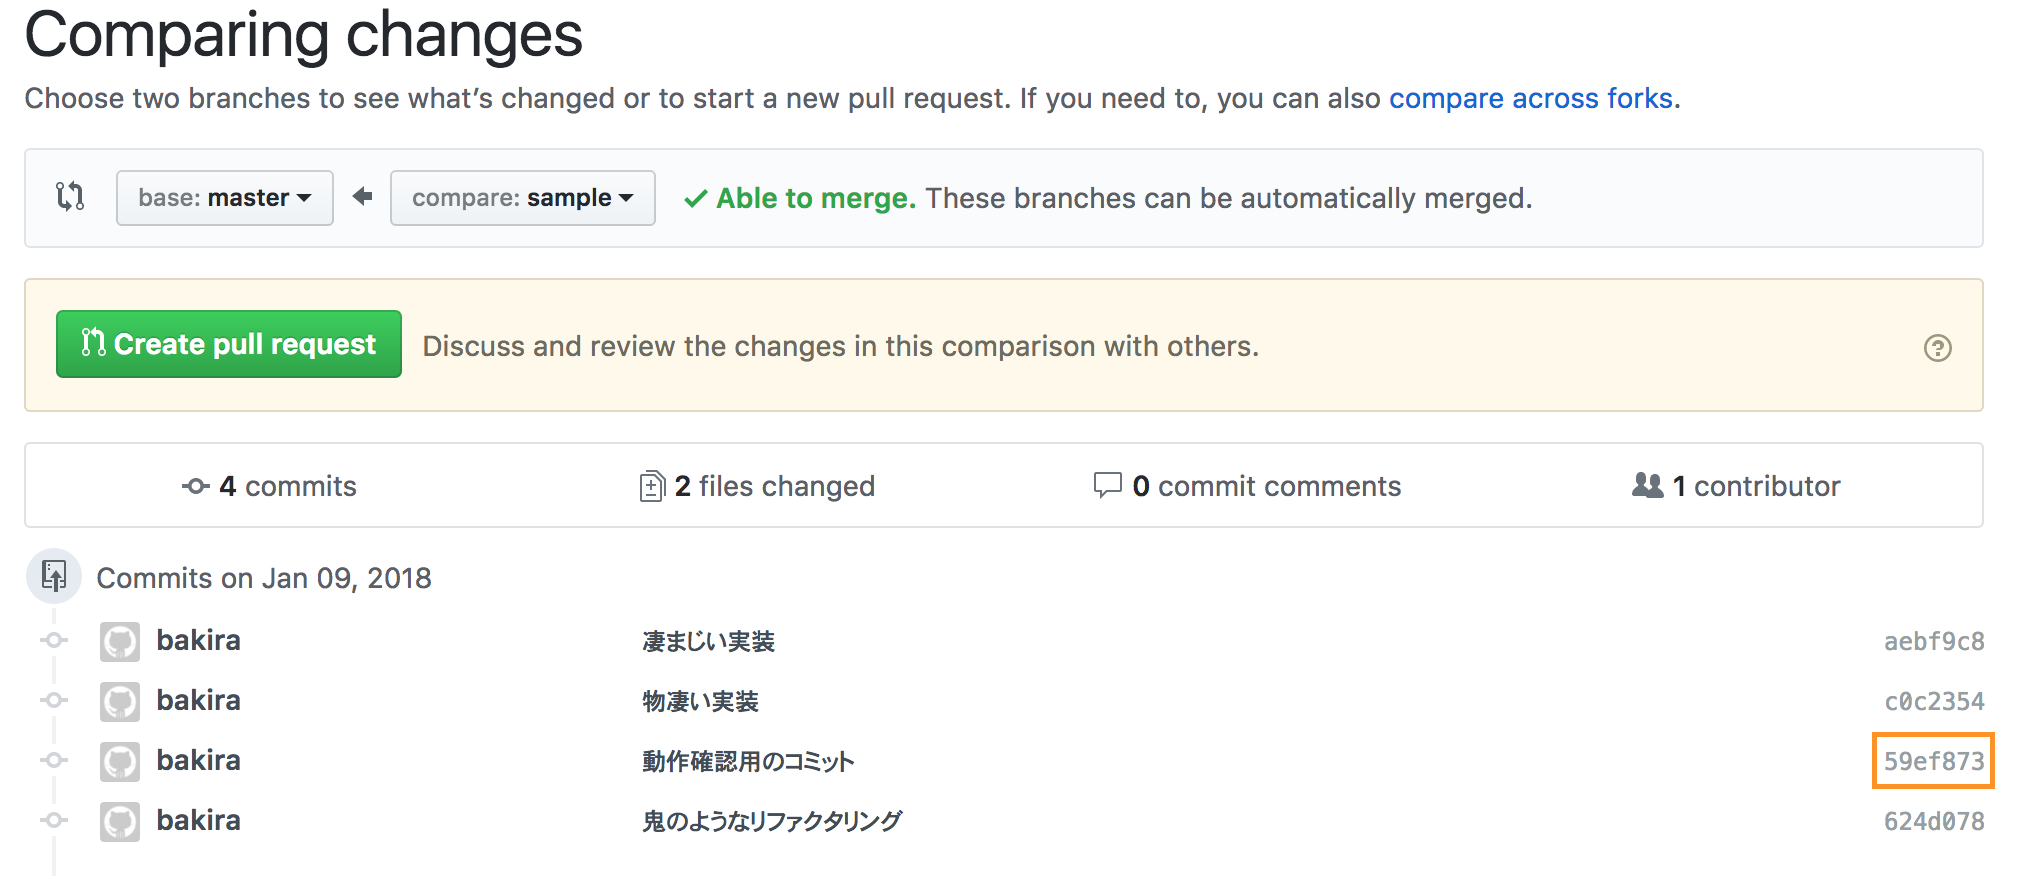Click bakira avatar in the aebf9c8 commit row
2036x876 pixels.
(120, 642)
